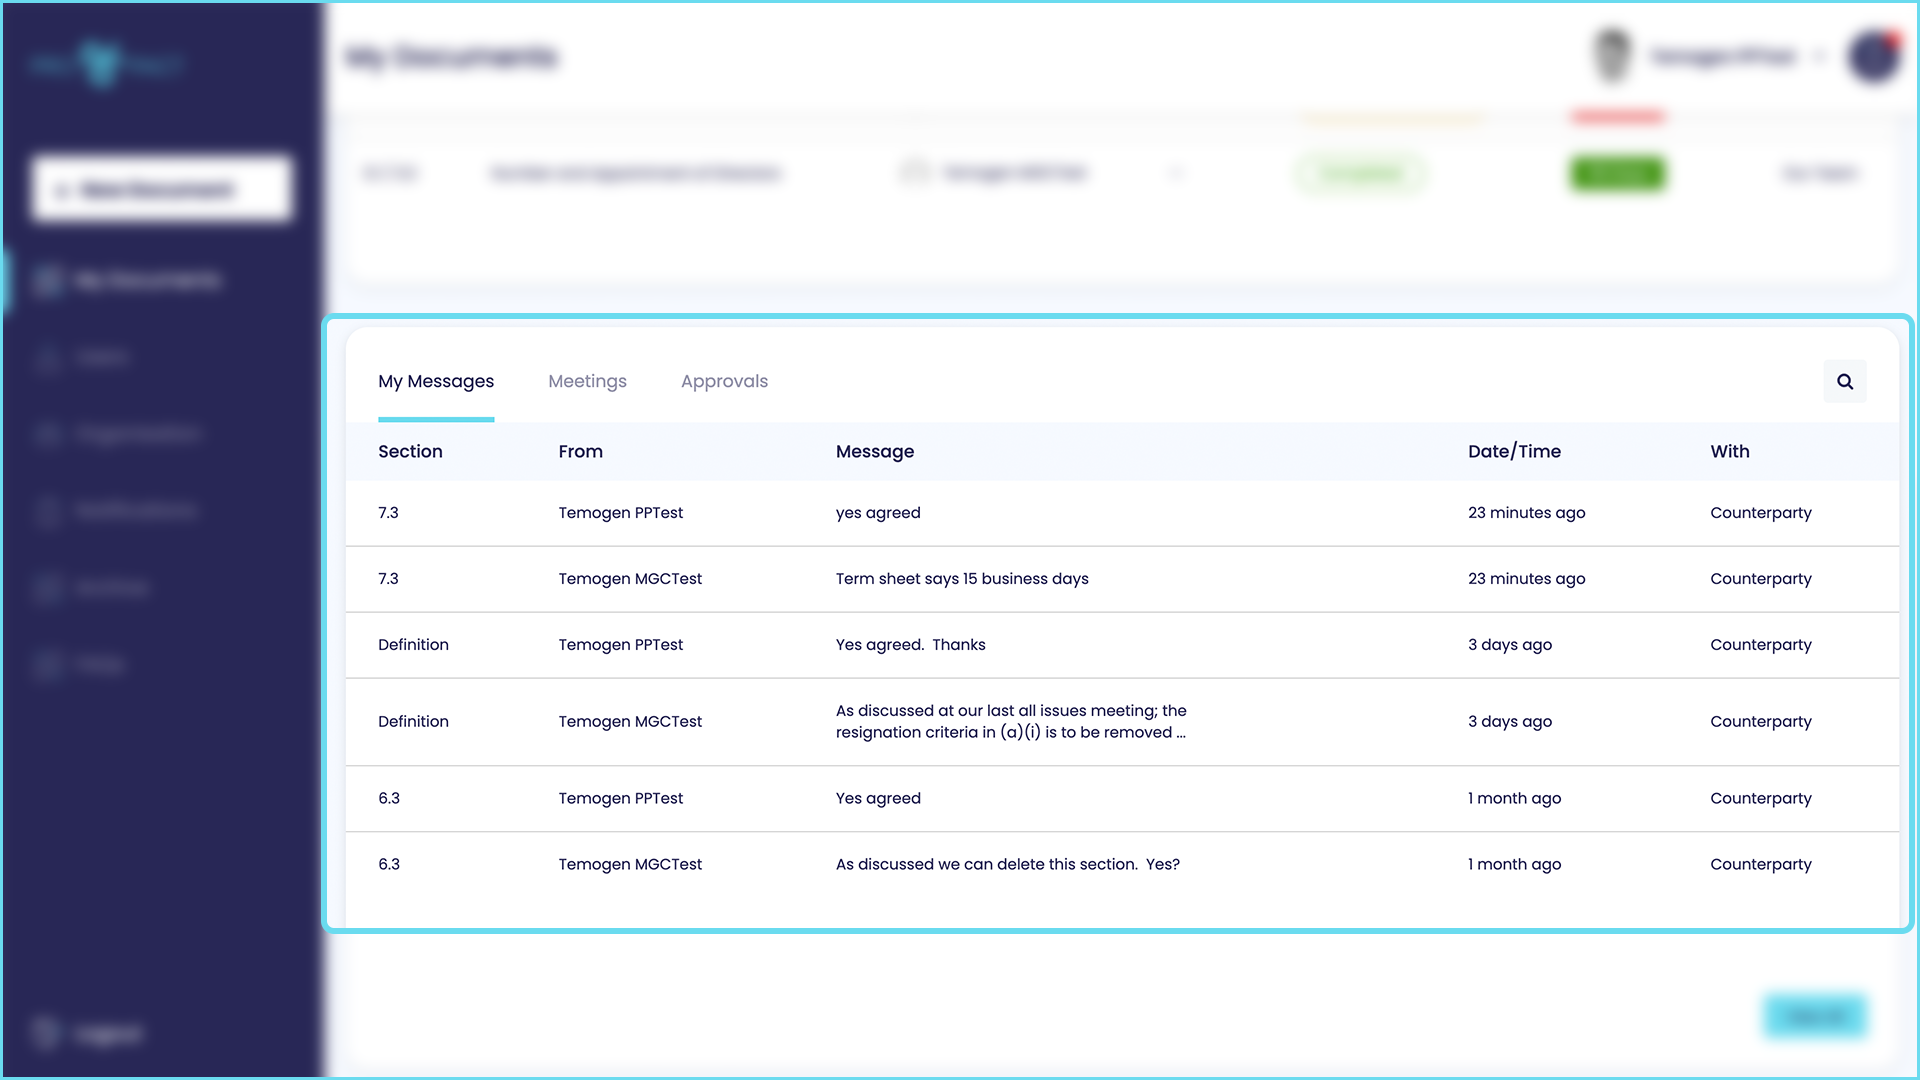Screen dimensions: 1920x1080
Task: Switch to the Meetings tab
Action: (587, 381)
